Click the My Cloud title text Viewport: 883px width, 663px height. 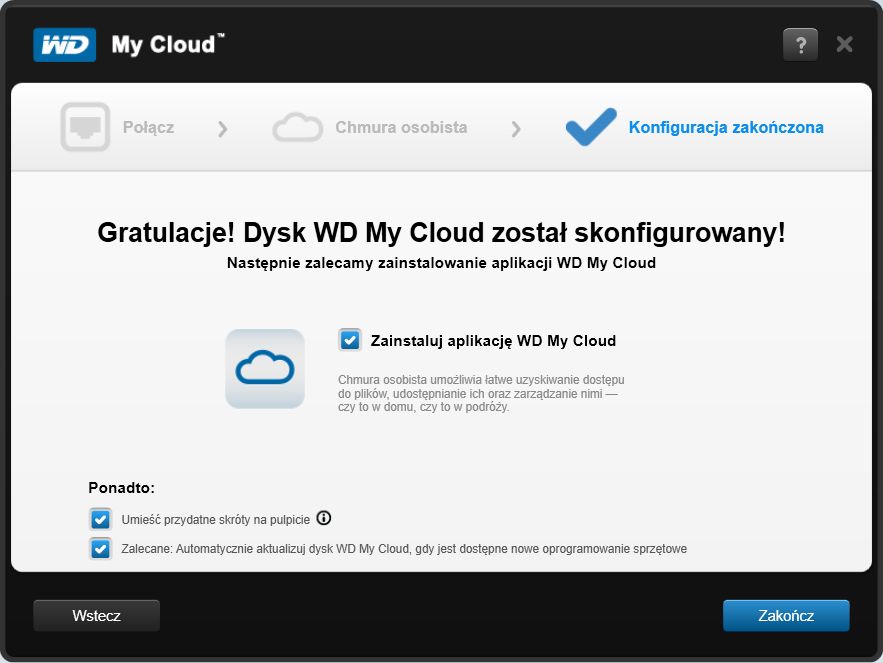click(168, 45)
